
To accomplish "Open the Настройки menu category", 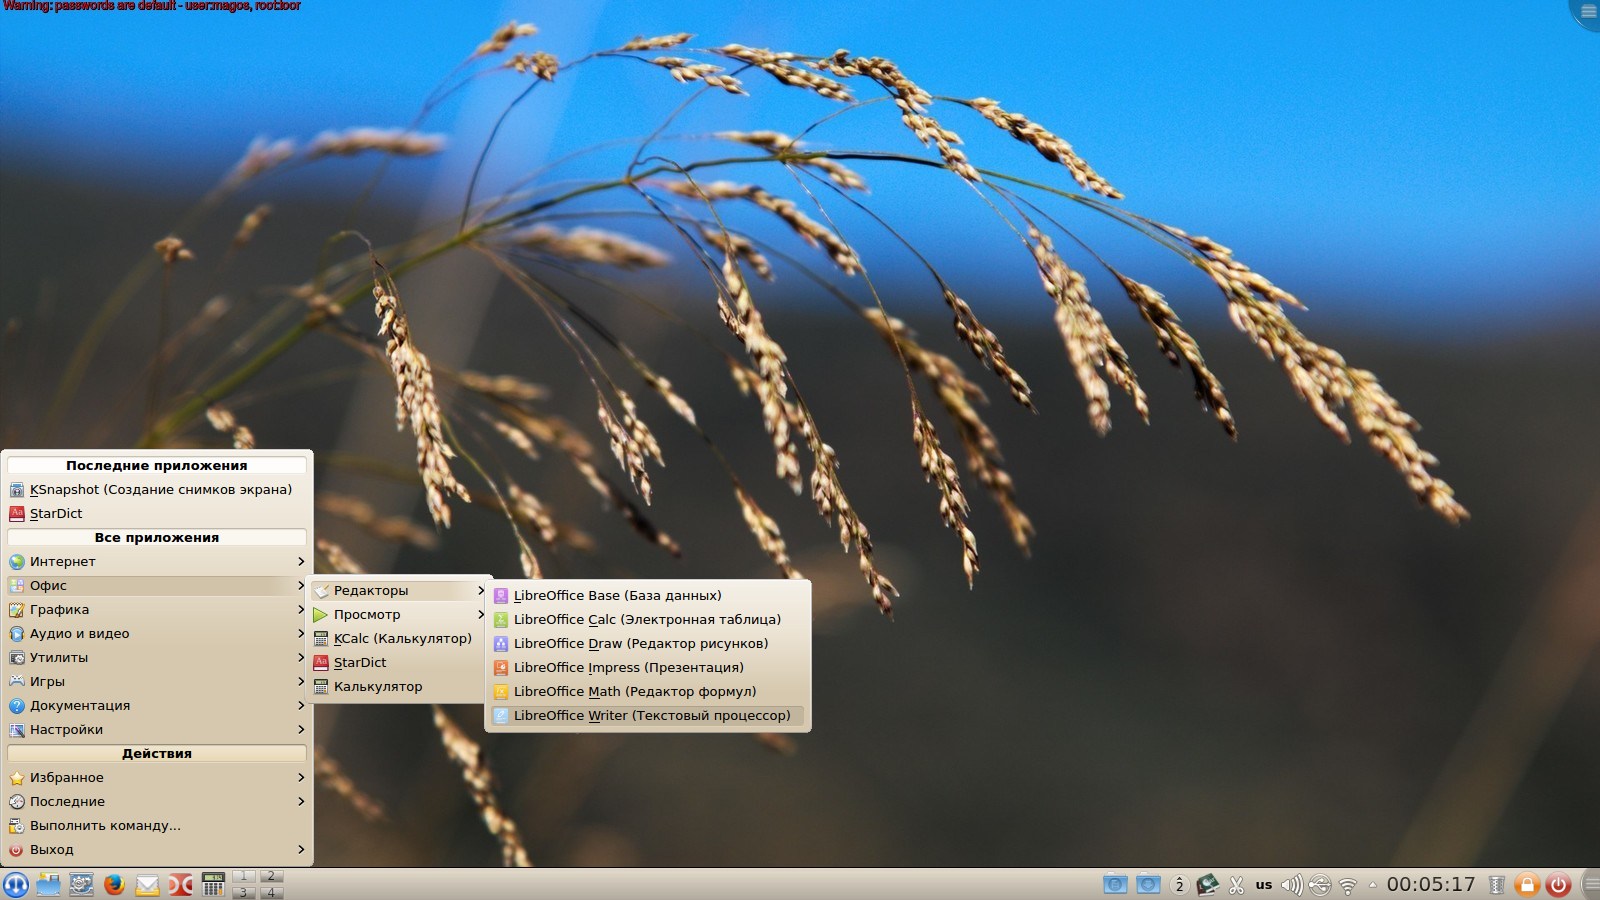I will (x=157, y=730).
